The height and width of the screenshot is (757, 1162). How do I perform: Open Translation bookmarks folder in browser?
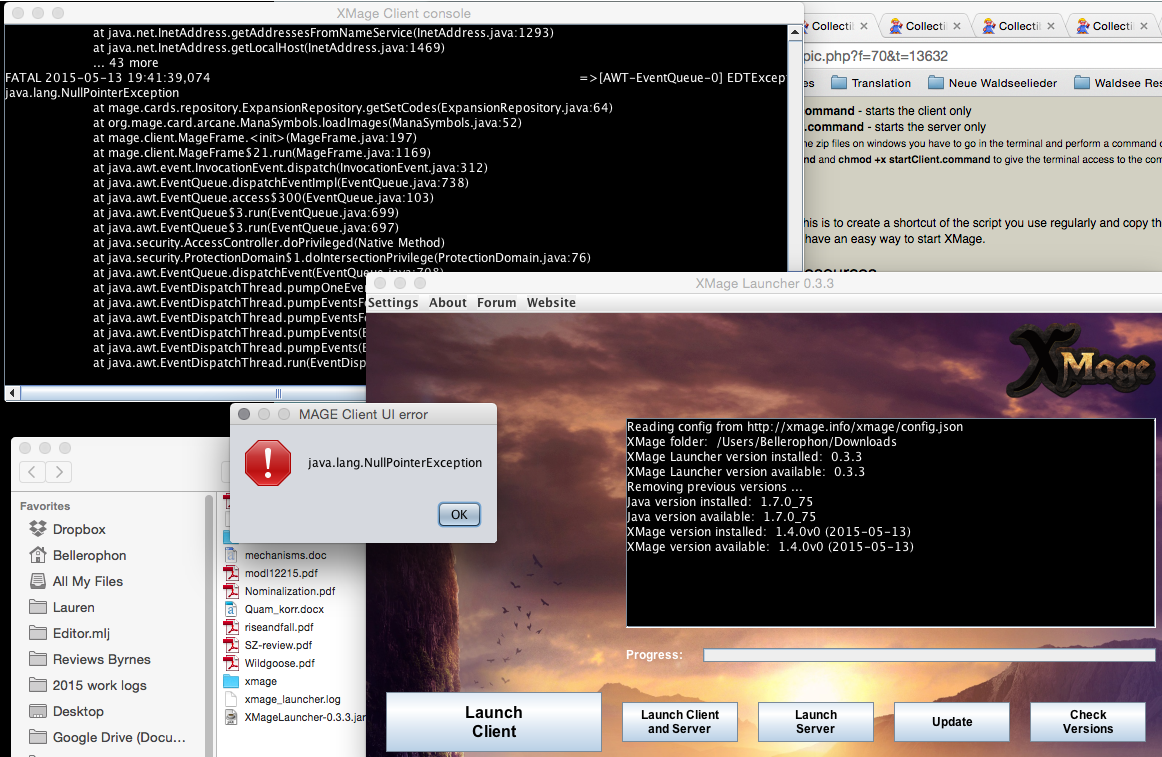pos(871,83)
